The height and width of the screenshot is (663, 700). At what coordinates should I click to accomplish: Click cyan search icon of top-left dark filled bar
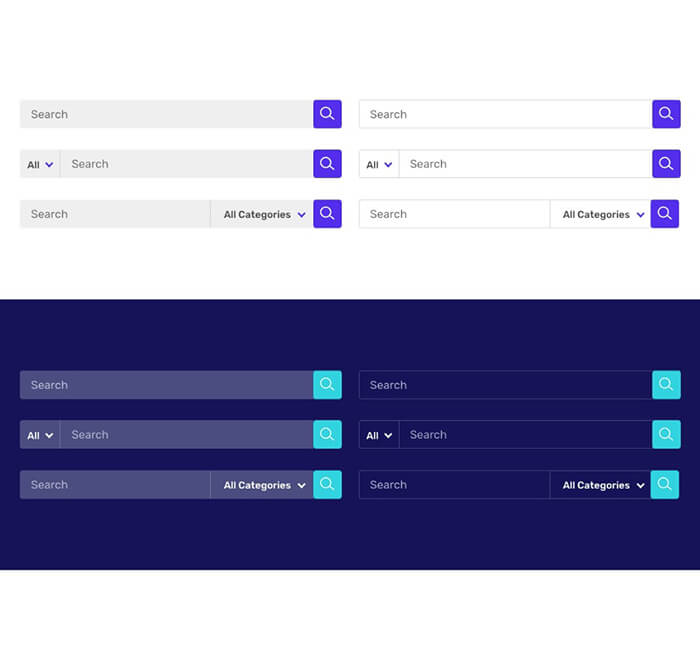(x=327, y=385)
